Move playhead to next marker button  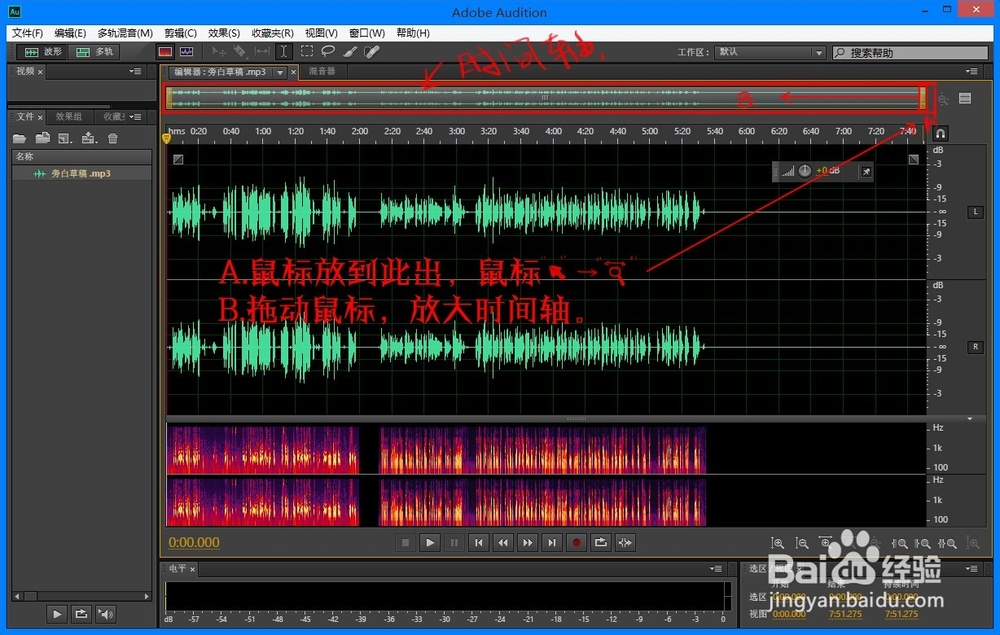pos(552,543)
